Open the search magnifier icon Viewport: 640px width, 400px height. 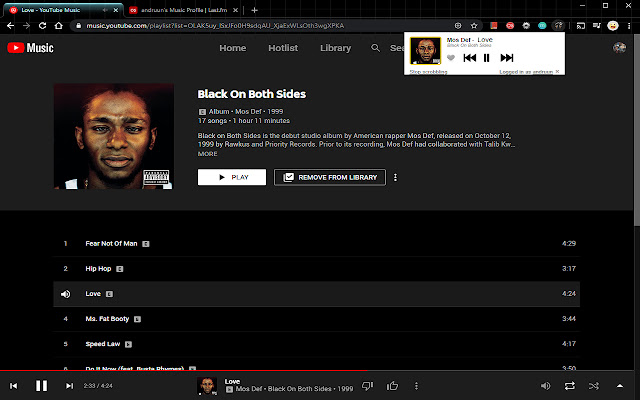tap(376, 48)
